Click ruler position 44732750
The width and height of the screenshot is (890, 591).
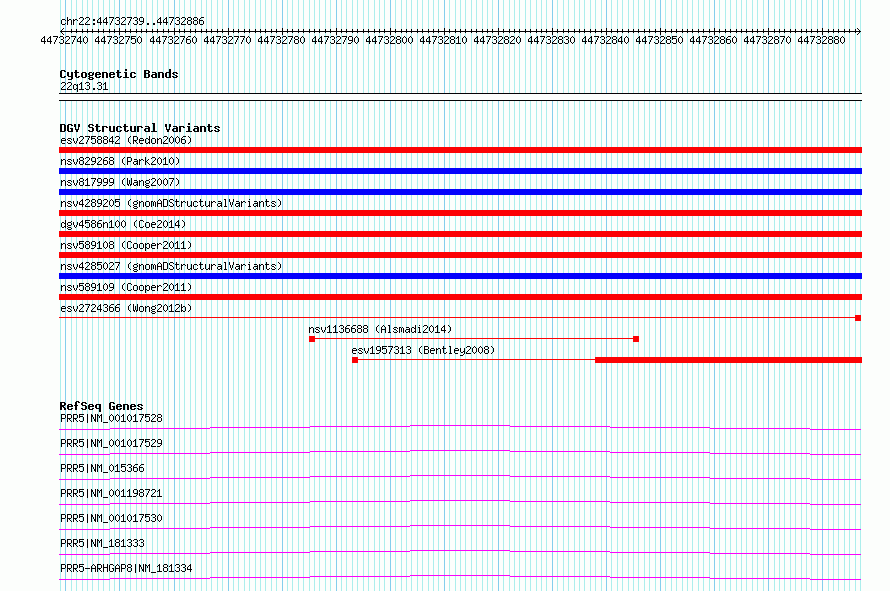(118, 40)
